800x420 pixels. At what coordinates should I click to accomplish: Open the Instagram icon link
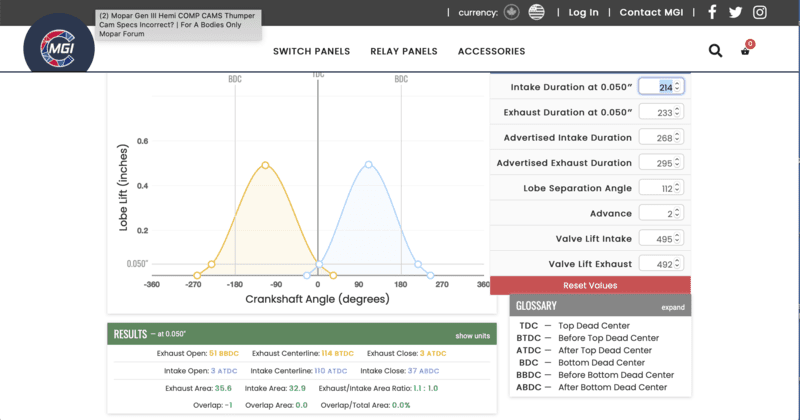pos(760,12)
